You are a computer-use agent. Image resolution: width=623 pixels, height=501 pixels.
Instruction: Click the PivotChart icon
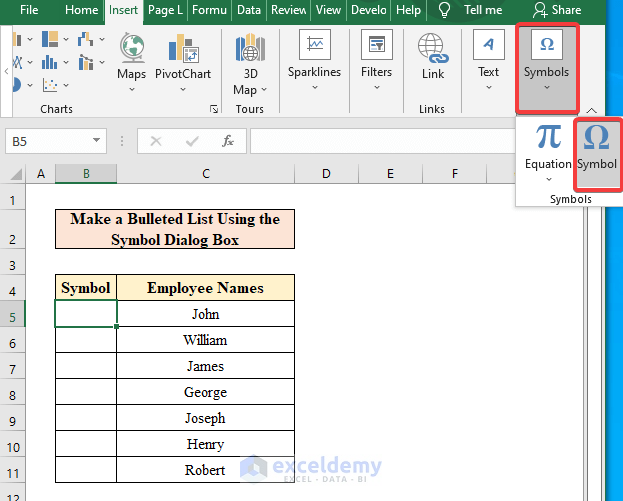coord(183,48)
